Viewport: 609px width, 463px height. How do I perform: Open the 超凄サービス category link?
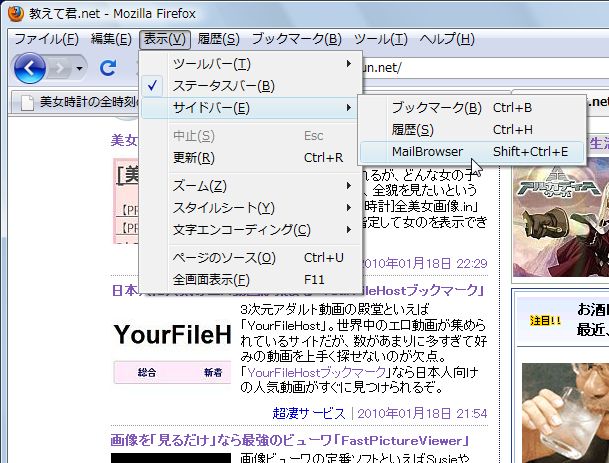309,413
